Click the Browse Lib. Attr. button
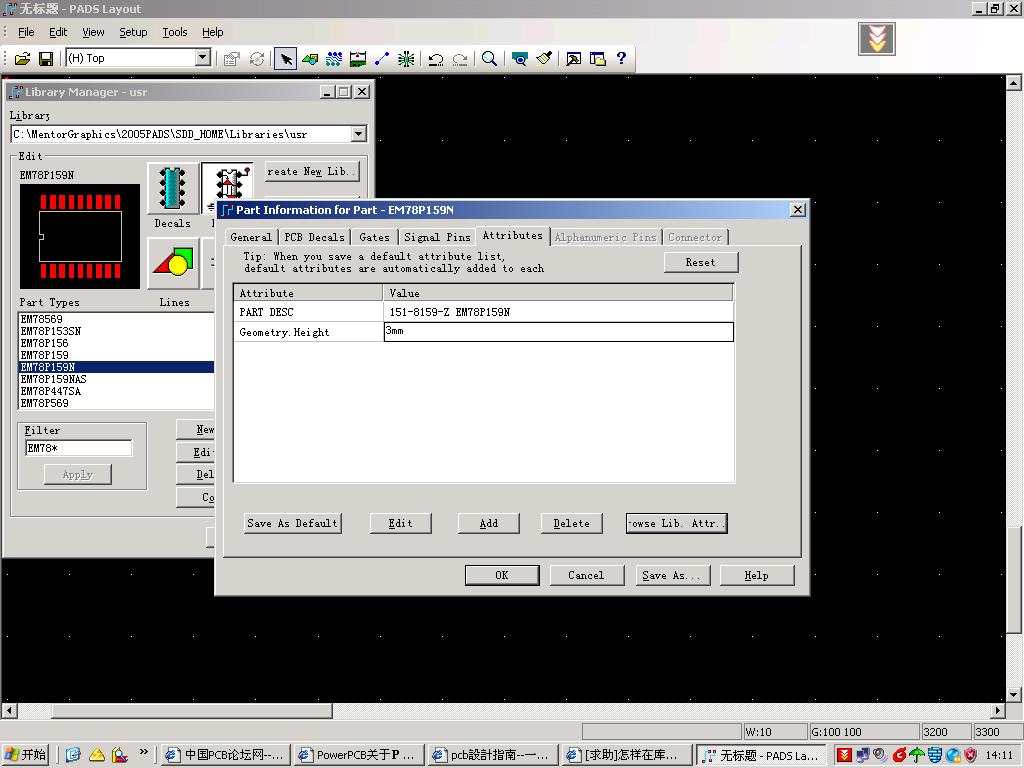The height and width of the screenshot is (768, 1024). [677, 524]
